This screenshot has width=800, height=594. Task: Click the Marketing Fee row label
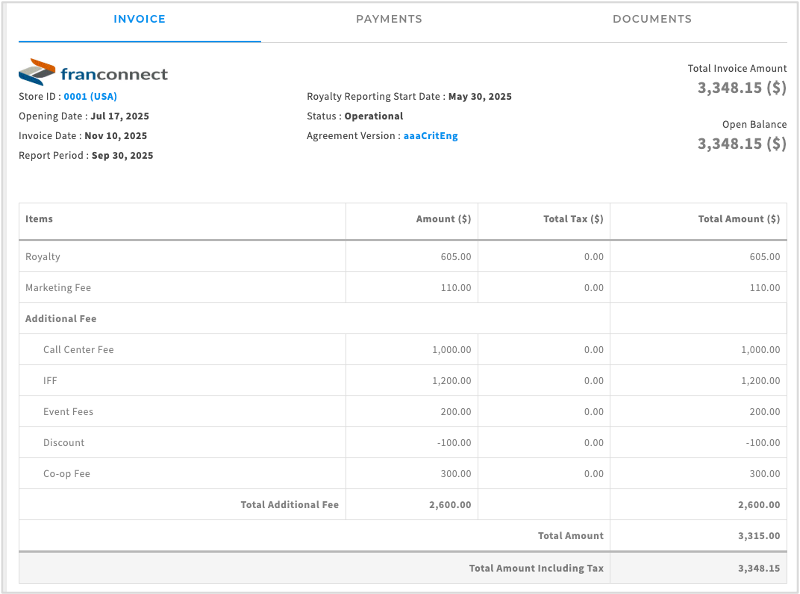point(58,288)
